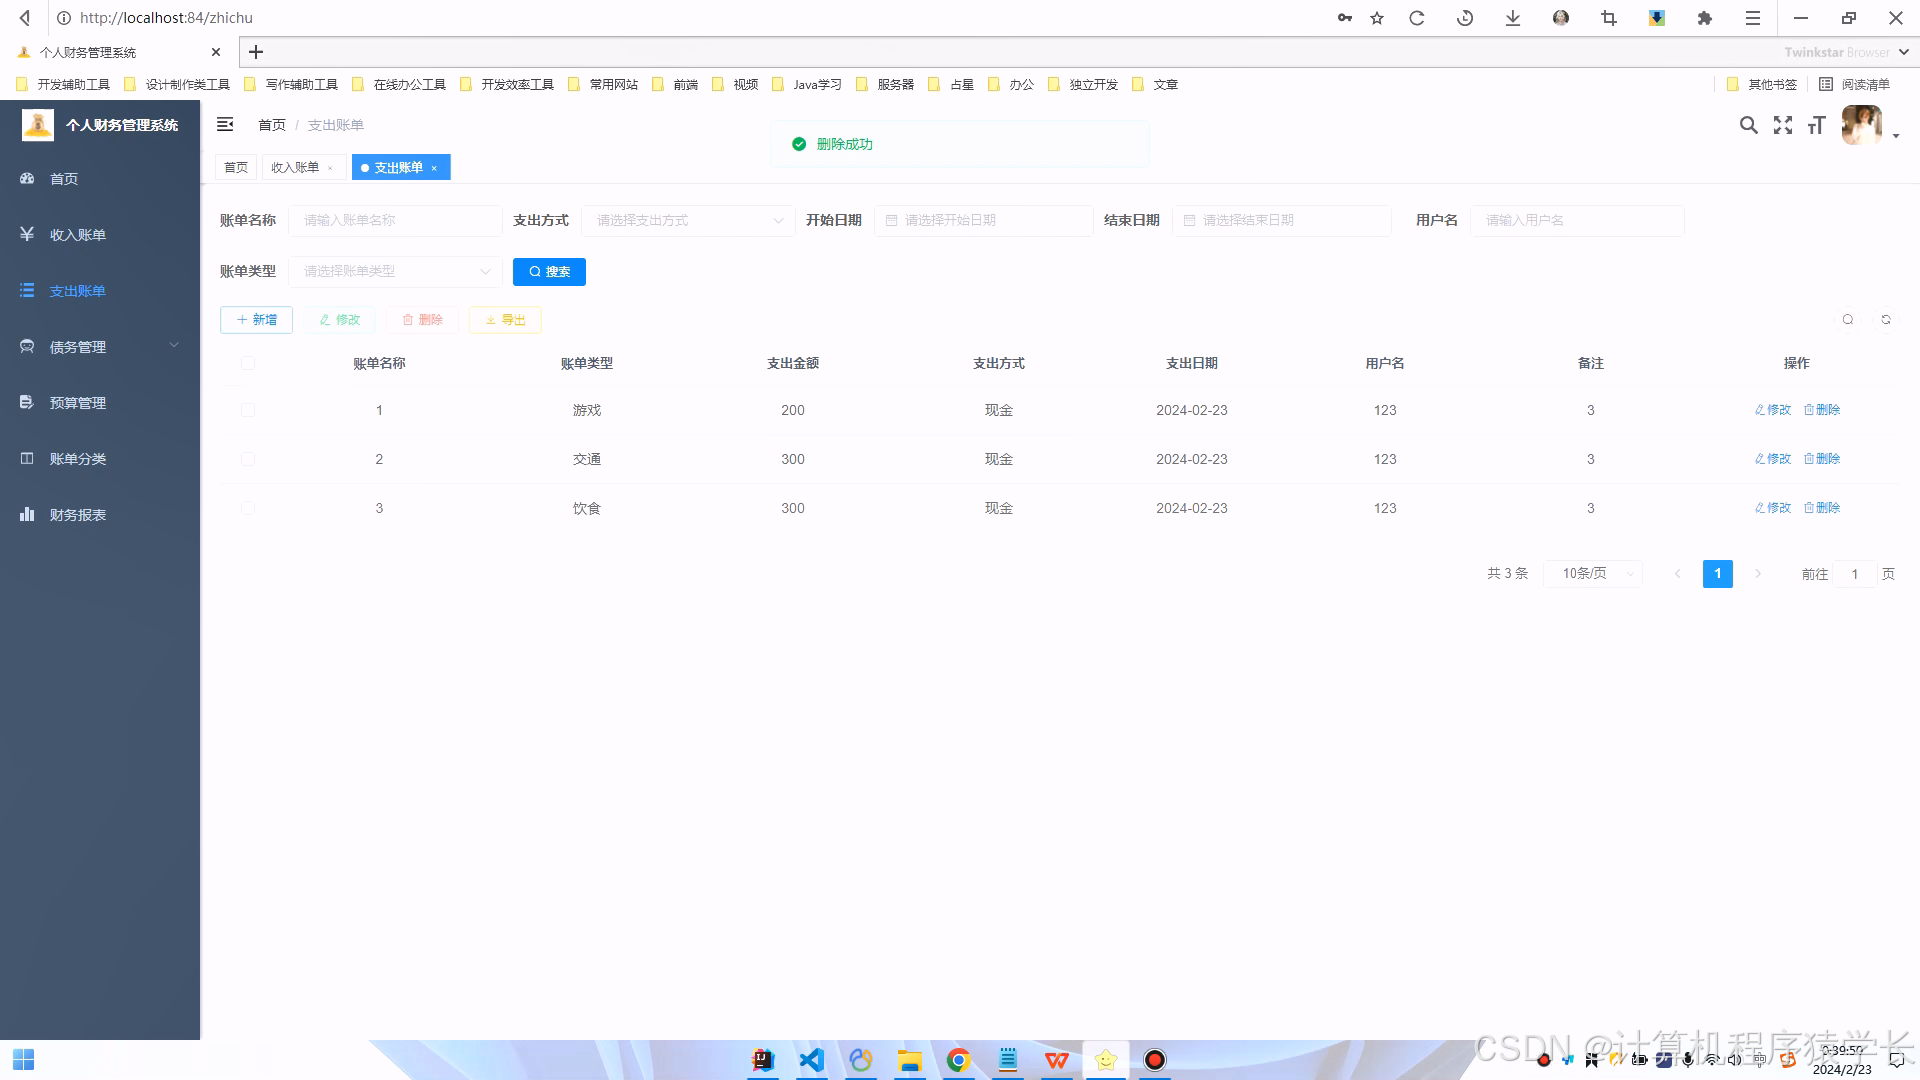This screenshot has width=1920, height=1080.
Task: Check the row checkbox for 游戏
Action: pos(247,409)
